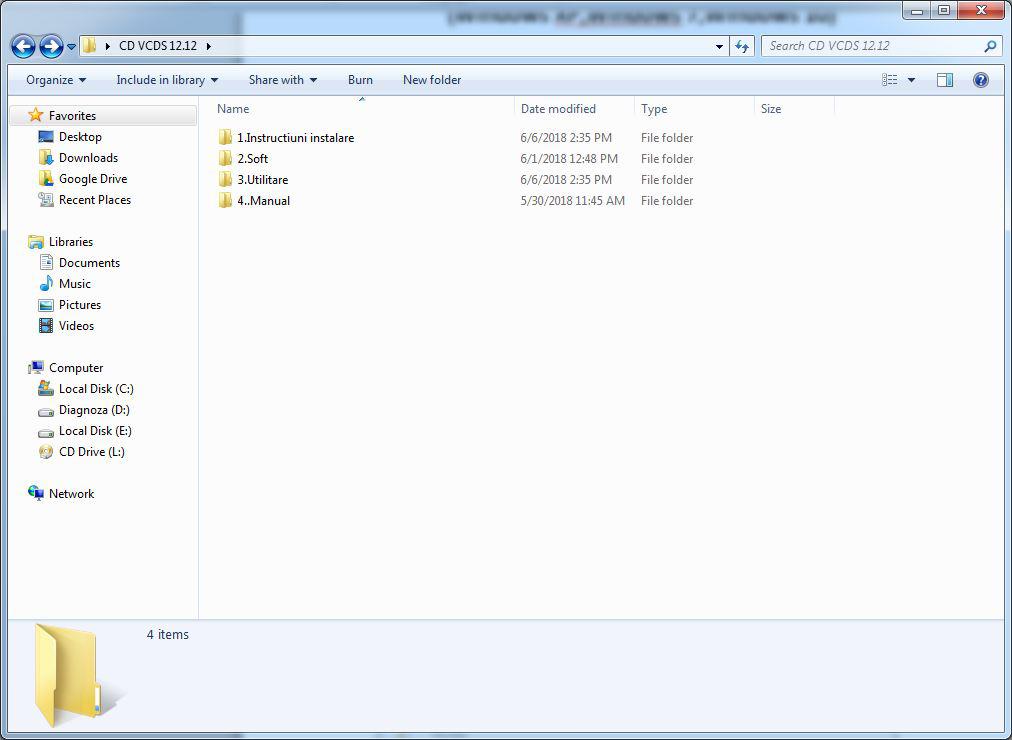Click the Local Disk (C:) drive icon
This screenshot has height=740, width=1012.
pyautogui.click(x=46, y=388)
